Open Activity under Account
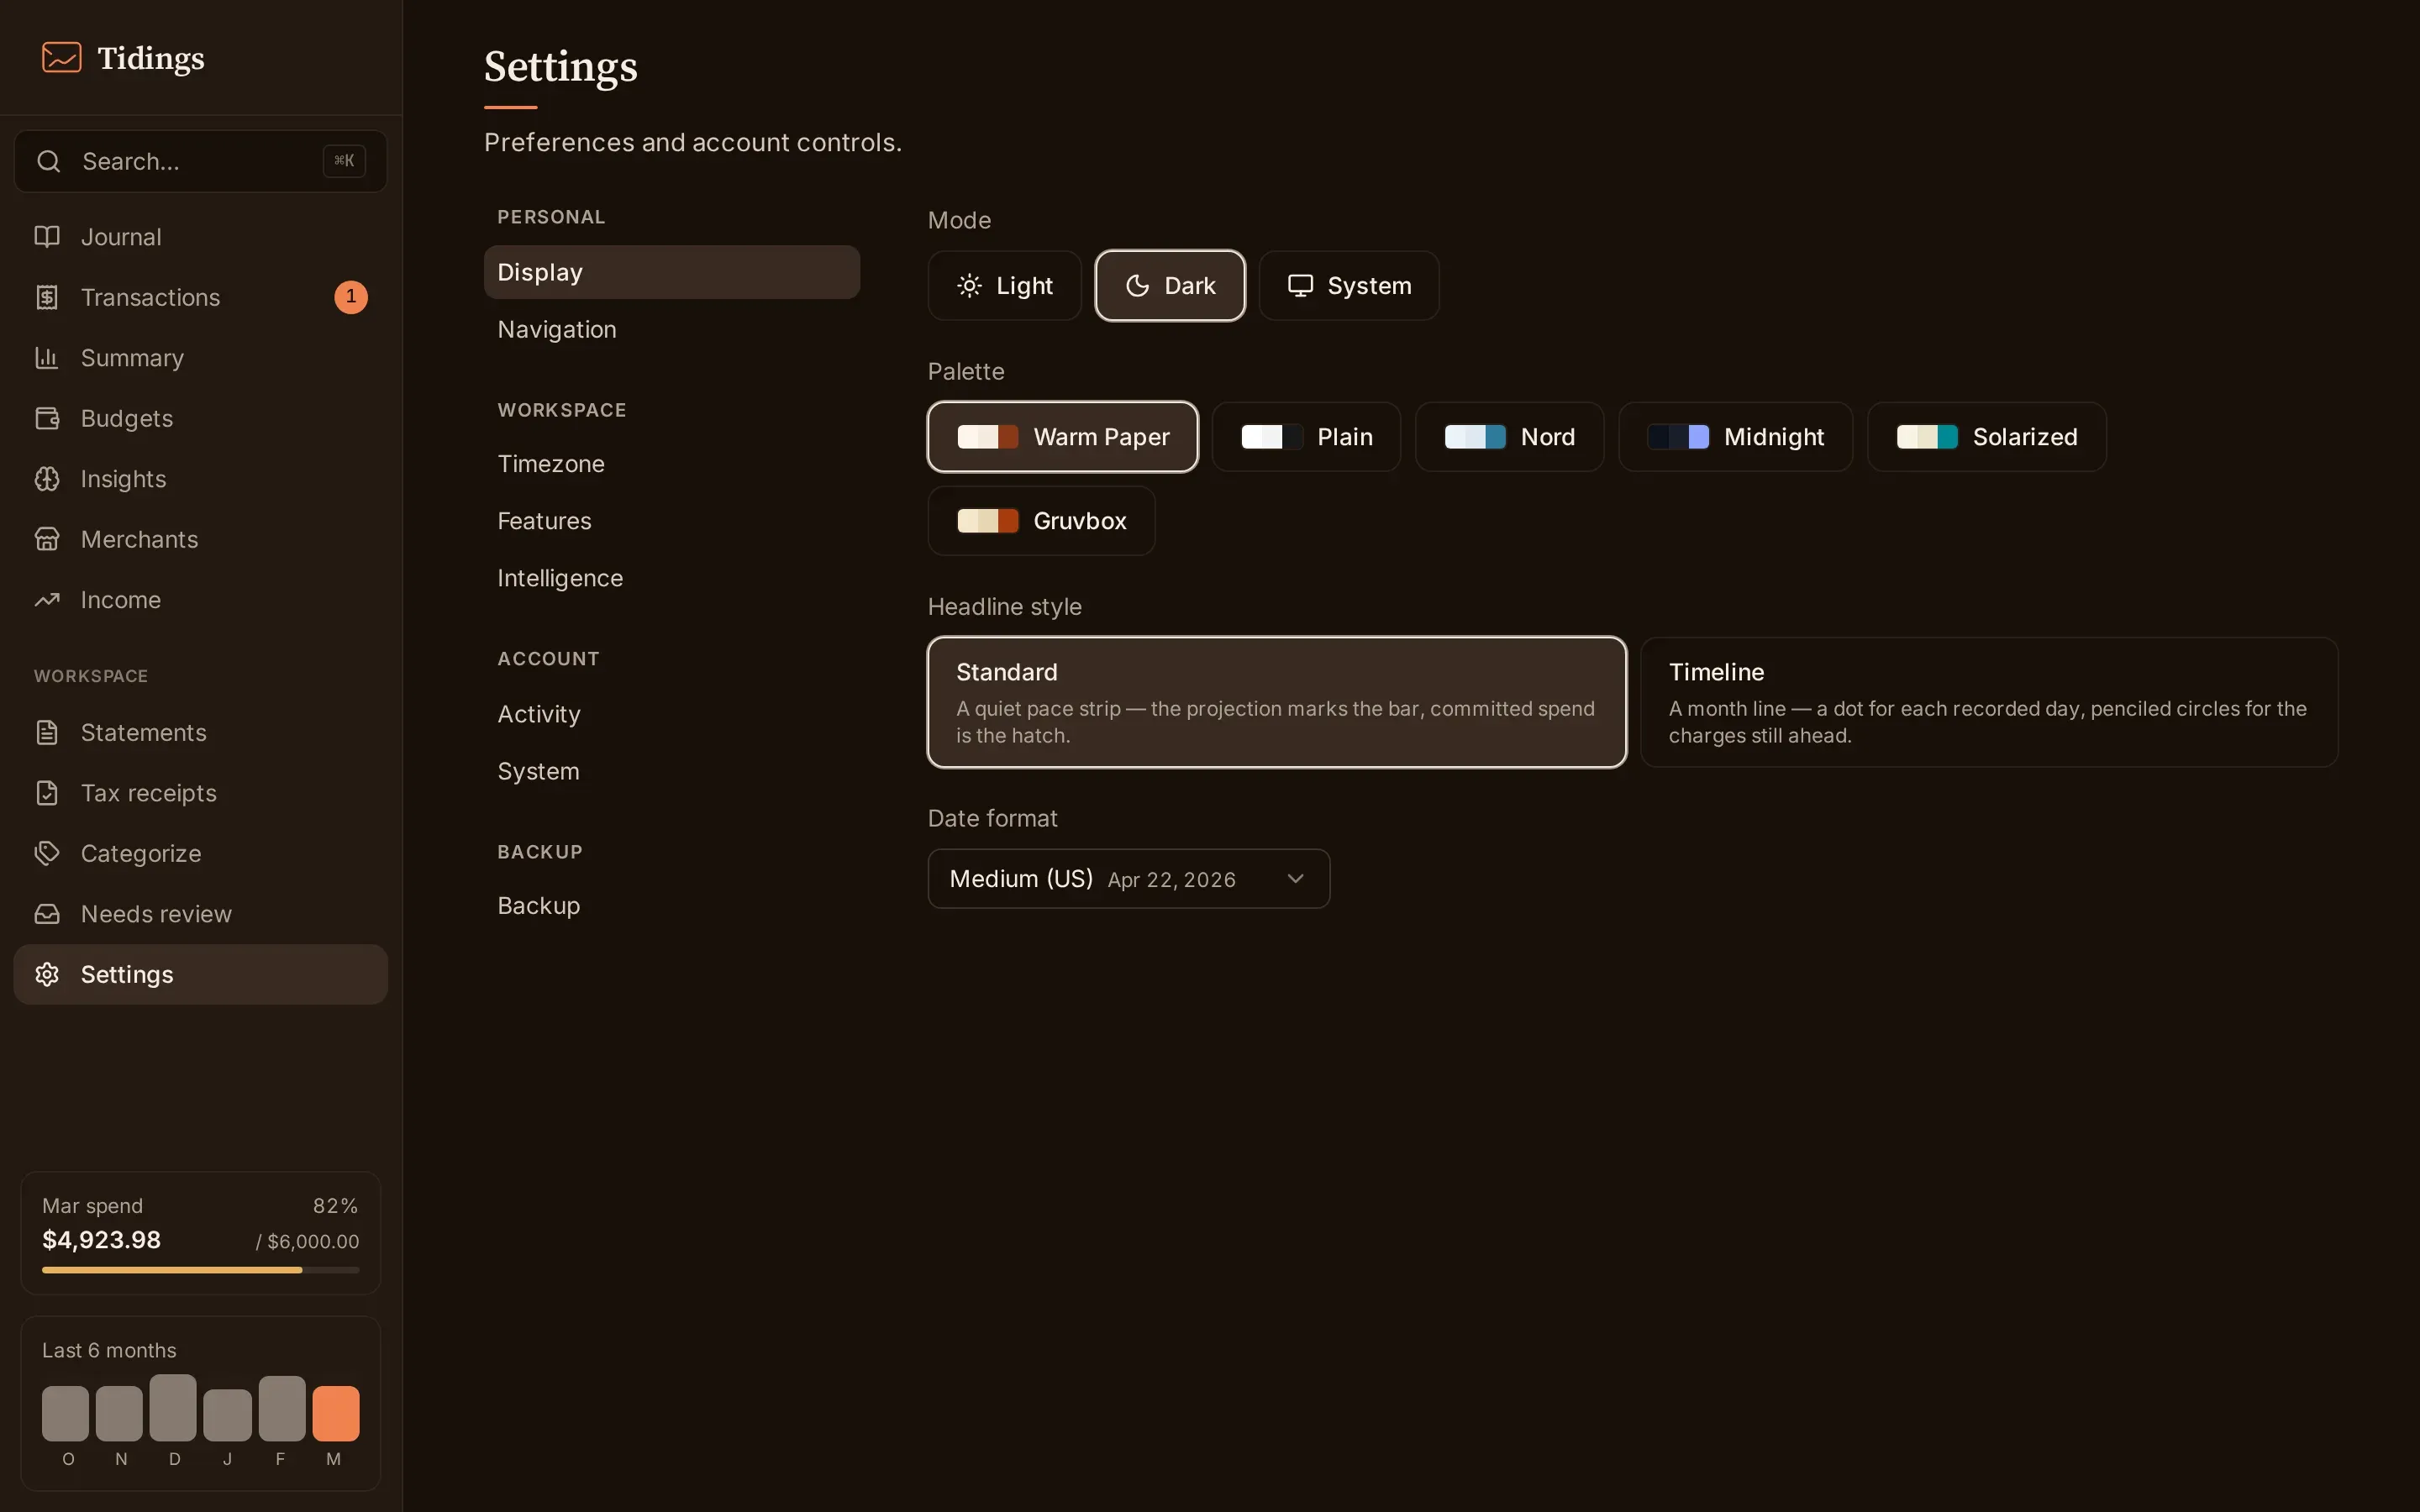This screenshot has height=1512, width=2420. (x=671, y=714)
